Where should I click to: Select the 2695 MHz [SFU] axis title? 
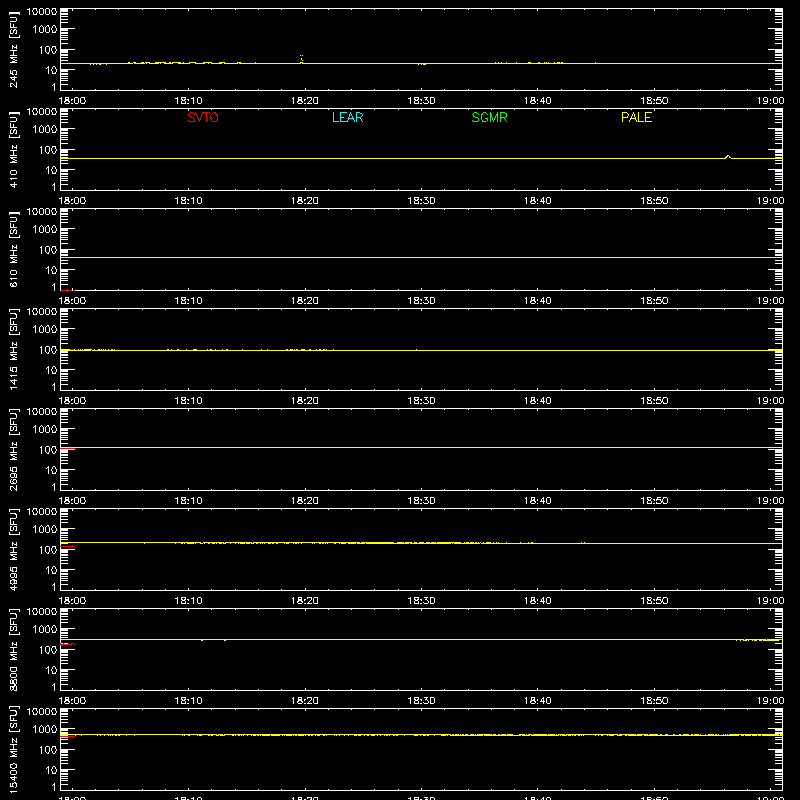(13, 449)
